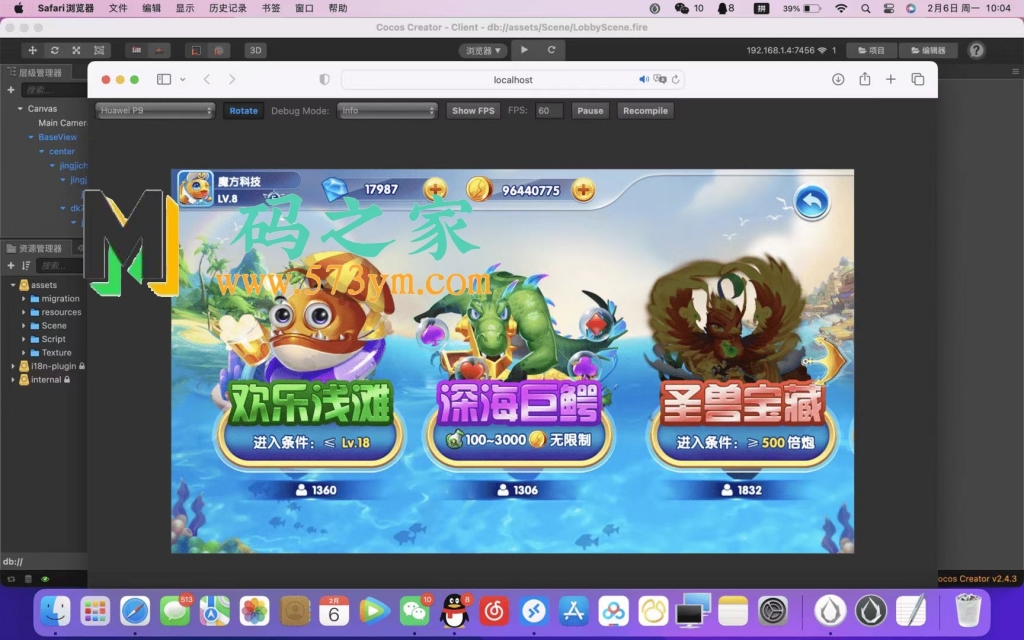Select the internal package

45,379
